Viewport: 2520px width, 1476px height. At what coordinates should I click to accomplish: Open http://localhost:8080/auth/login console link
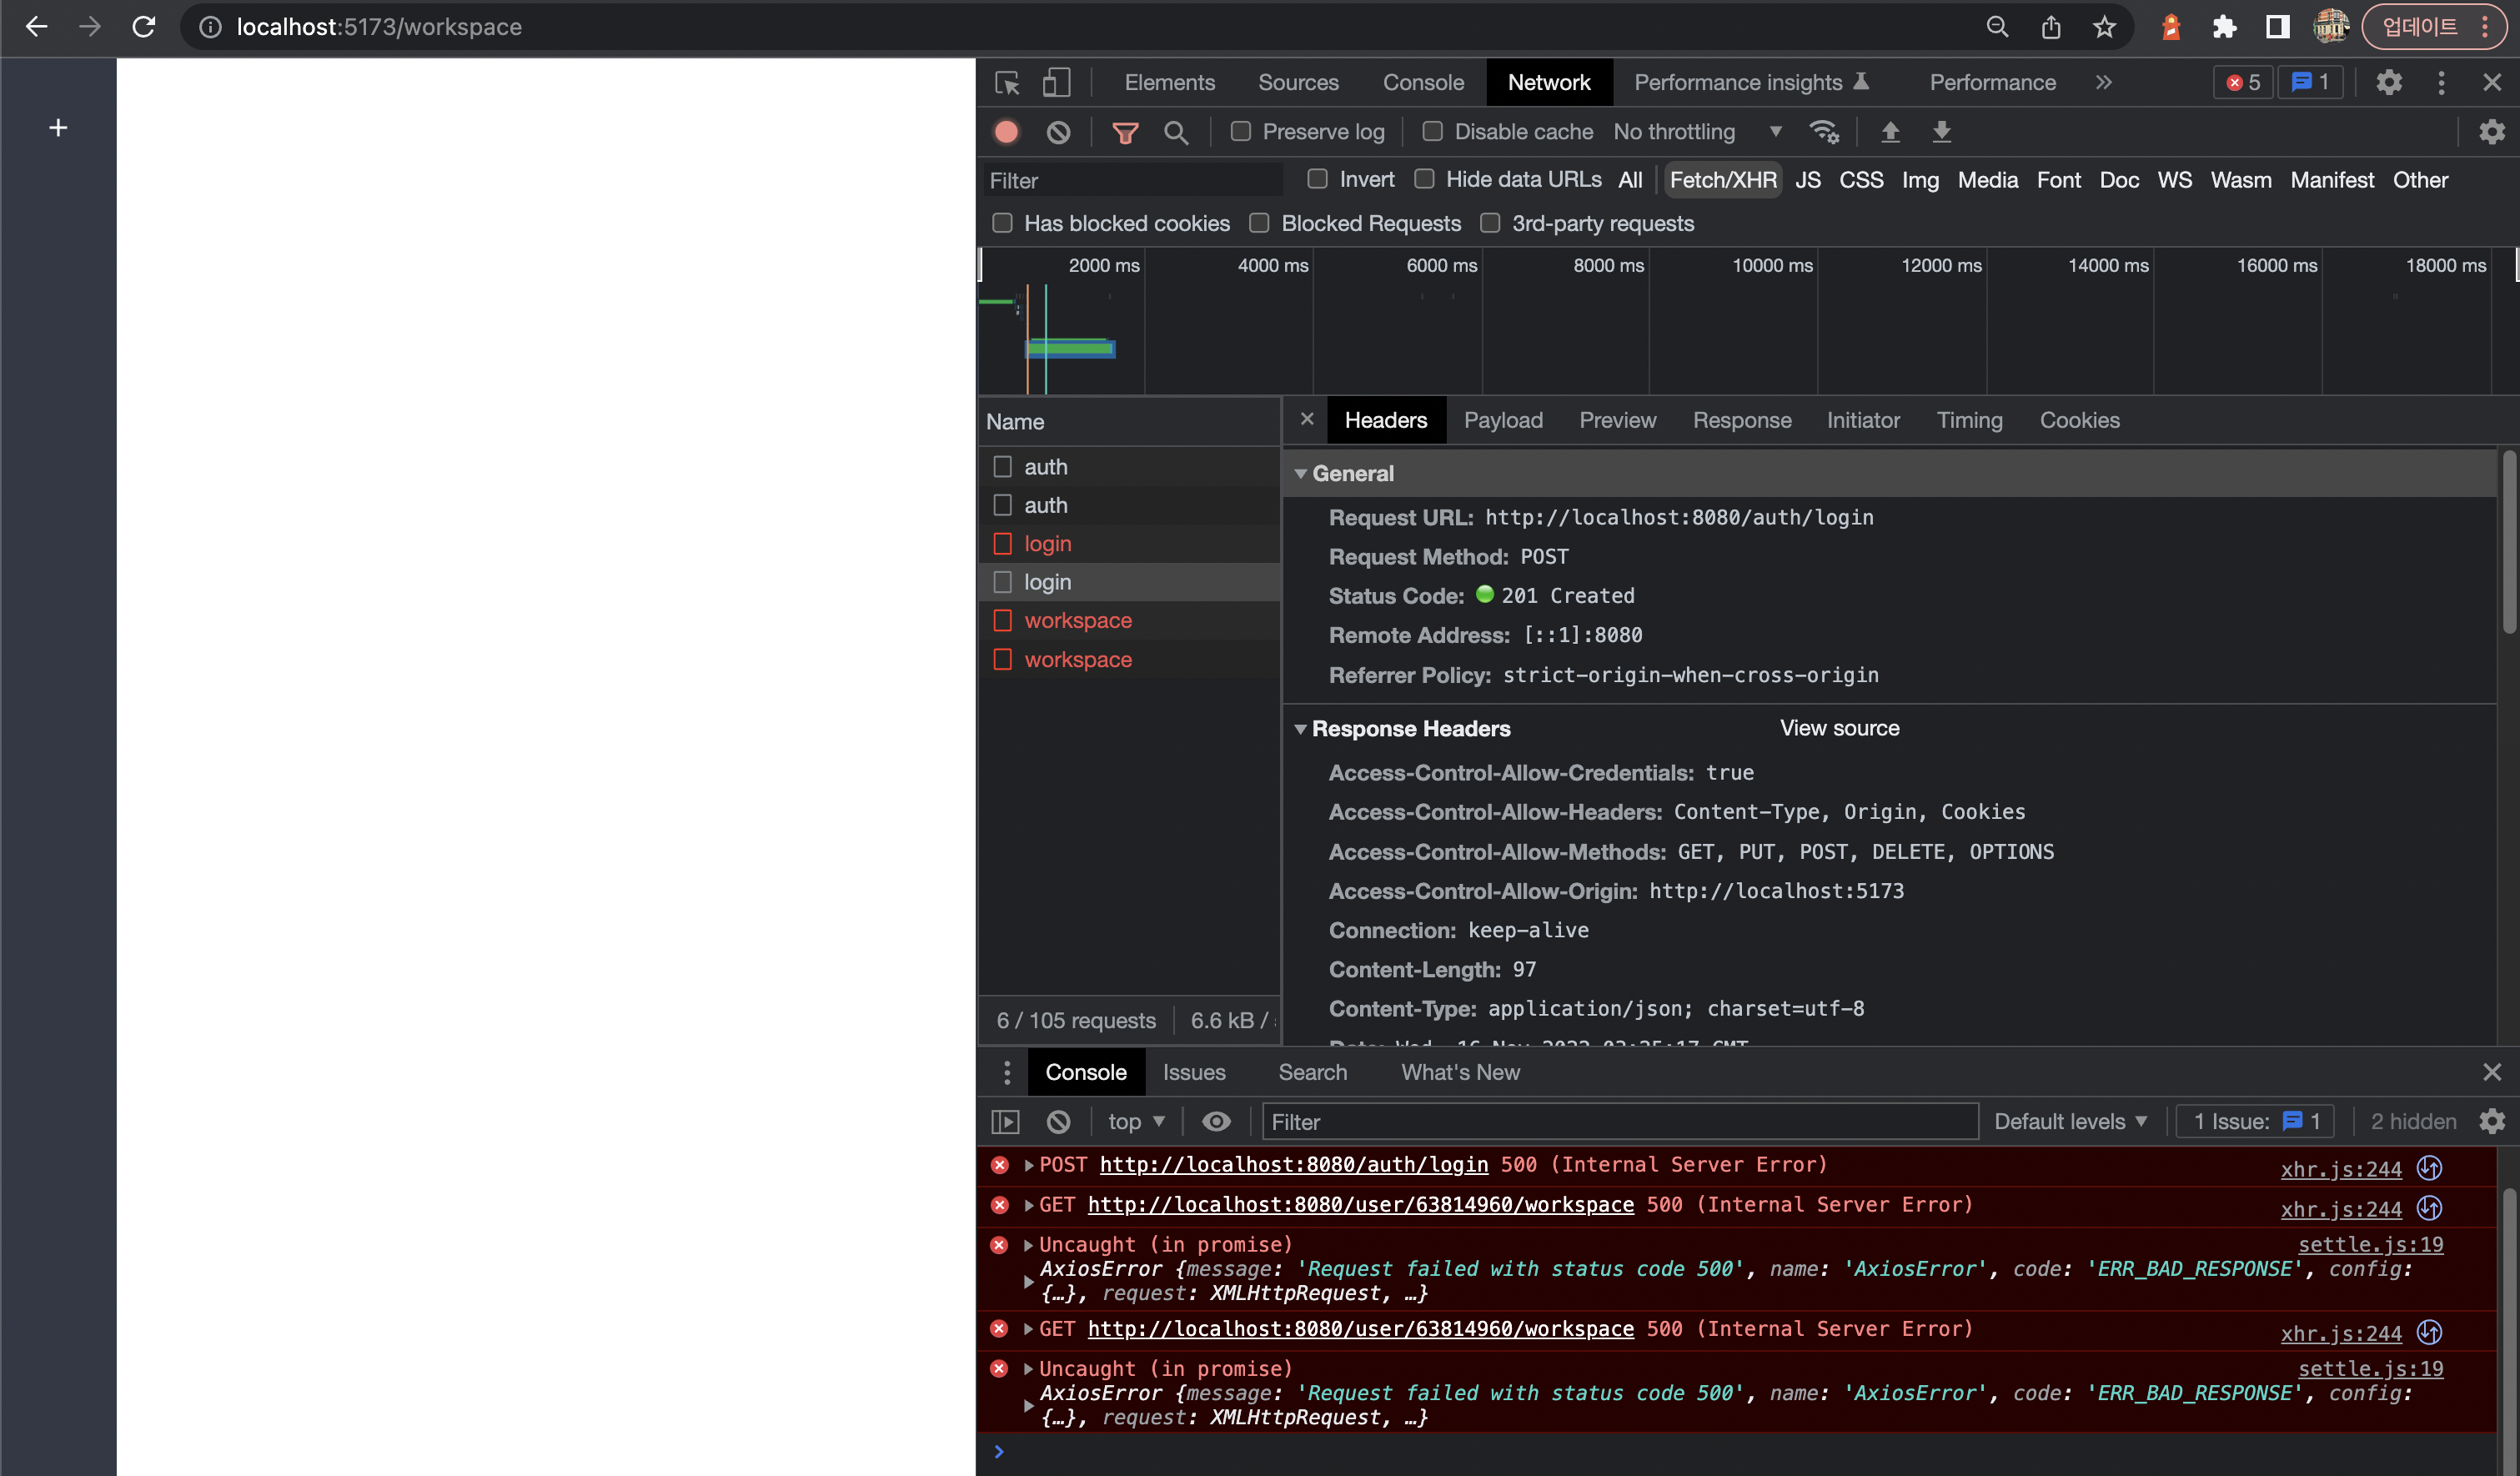tap(1294, 1165)
